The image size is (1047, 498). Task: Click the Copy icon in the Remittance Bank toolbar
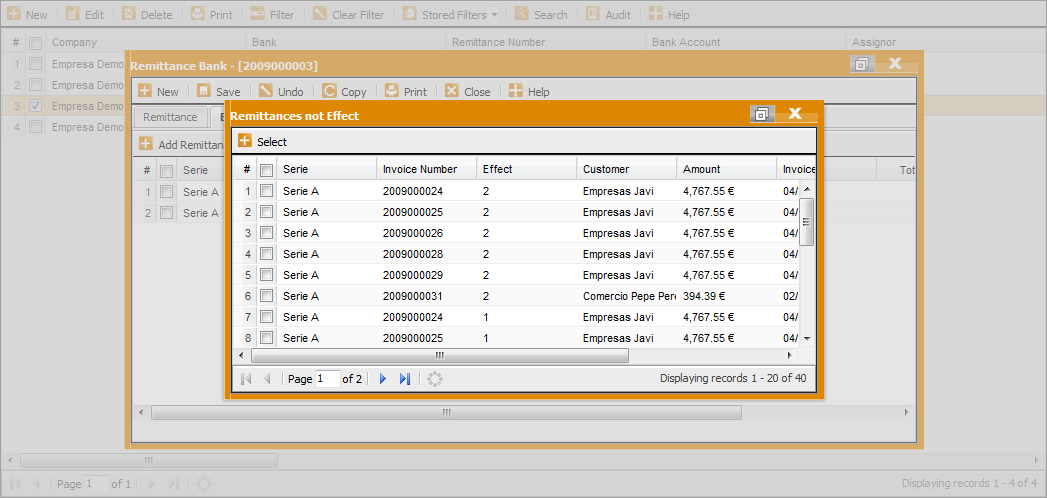(x=330, y=91)
